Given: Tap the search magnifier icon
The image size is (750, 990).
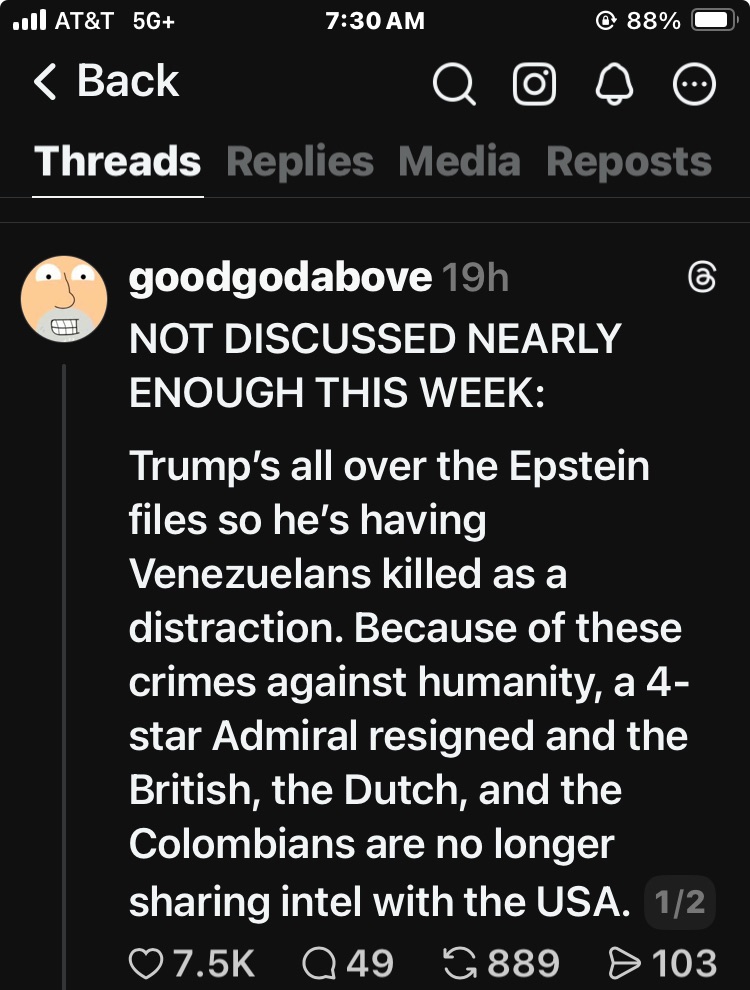Looking at the screenshot, I should tap(454, 86).
